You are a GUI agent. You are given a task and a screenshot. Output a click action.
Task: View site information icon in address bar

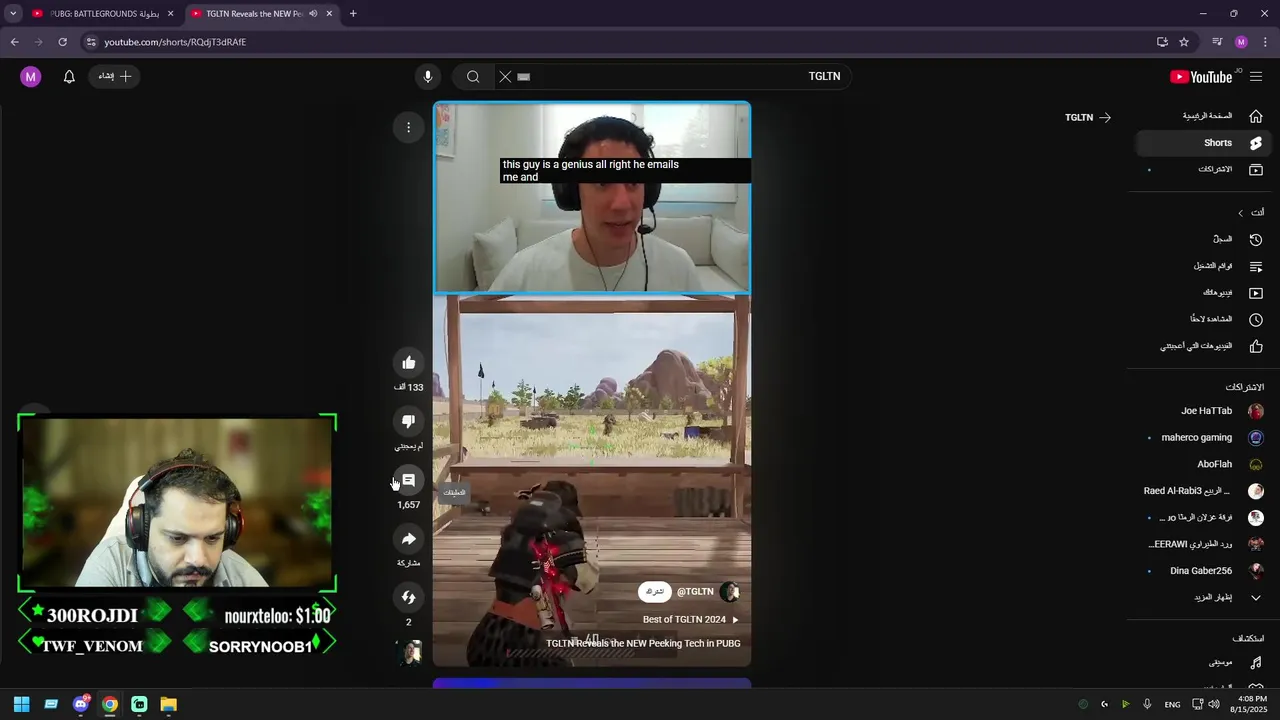click(x=91, y=42)
